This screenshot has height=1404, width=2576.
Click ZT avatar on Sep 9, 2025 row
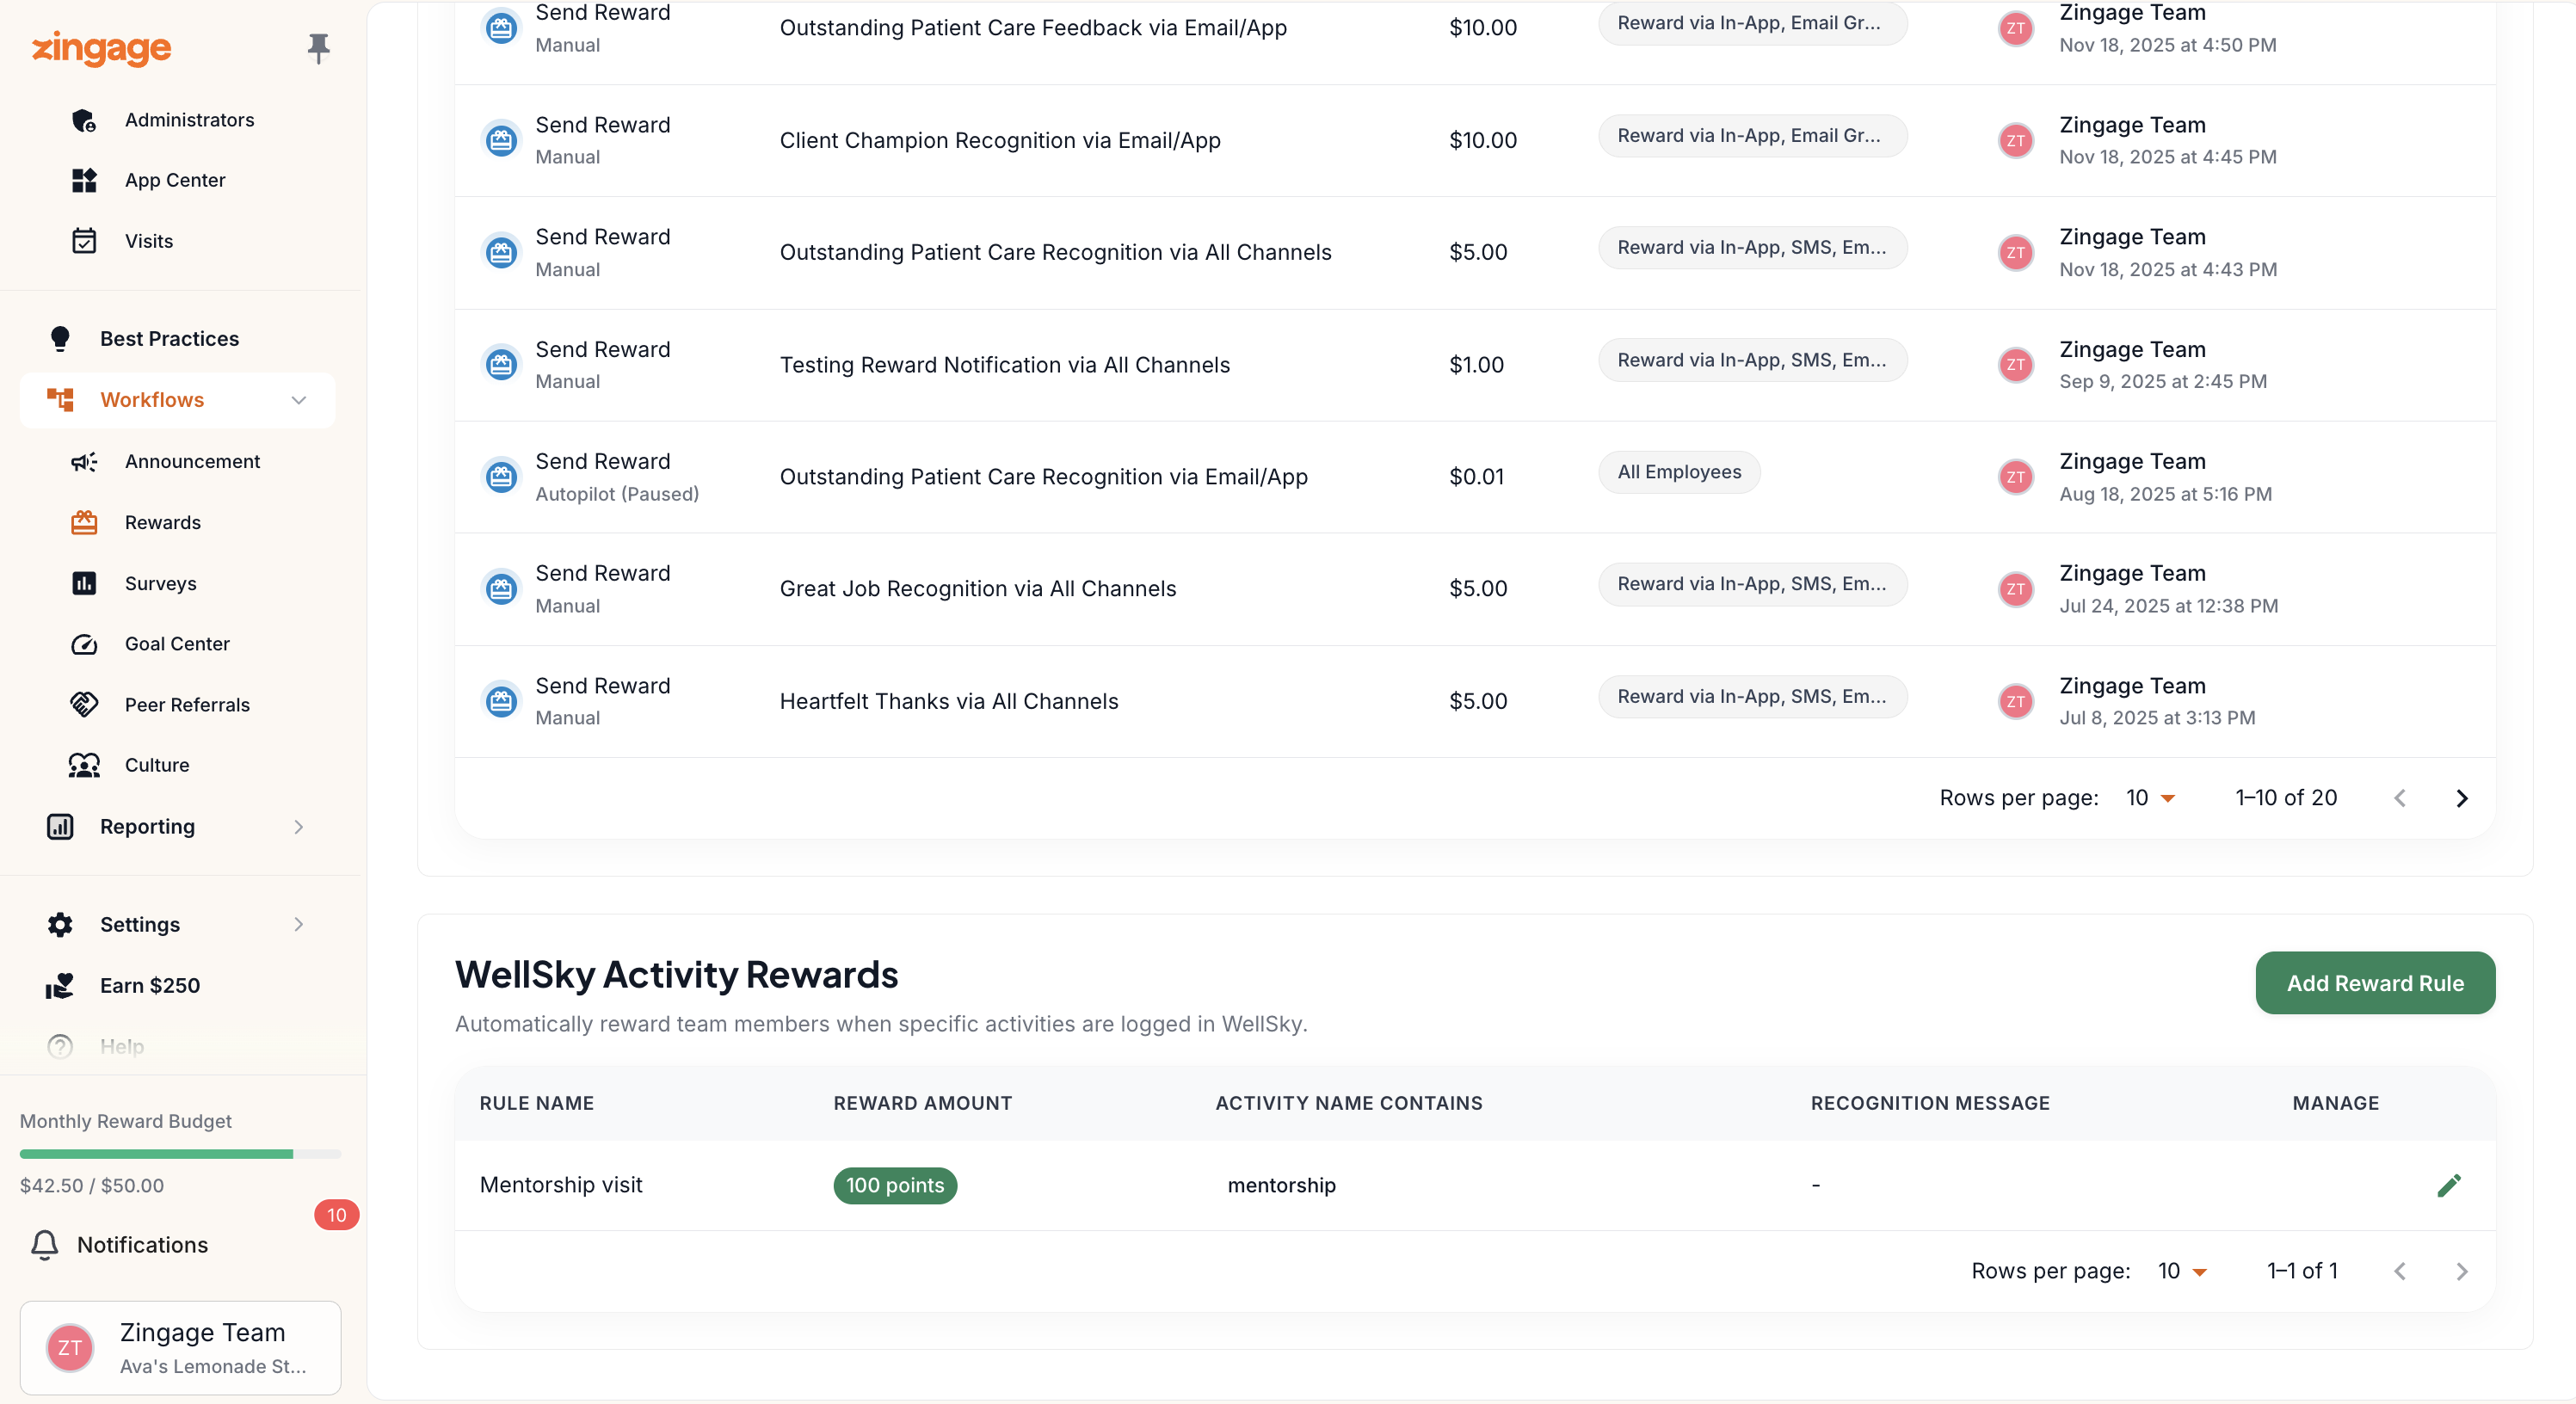click(x=2016, y=365)
